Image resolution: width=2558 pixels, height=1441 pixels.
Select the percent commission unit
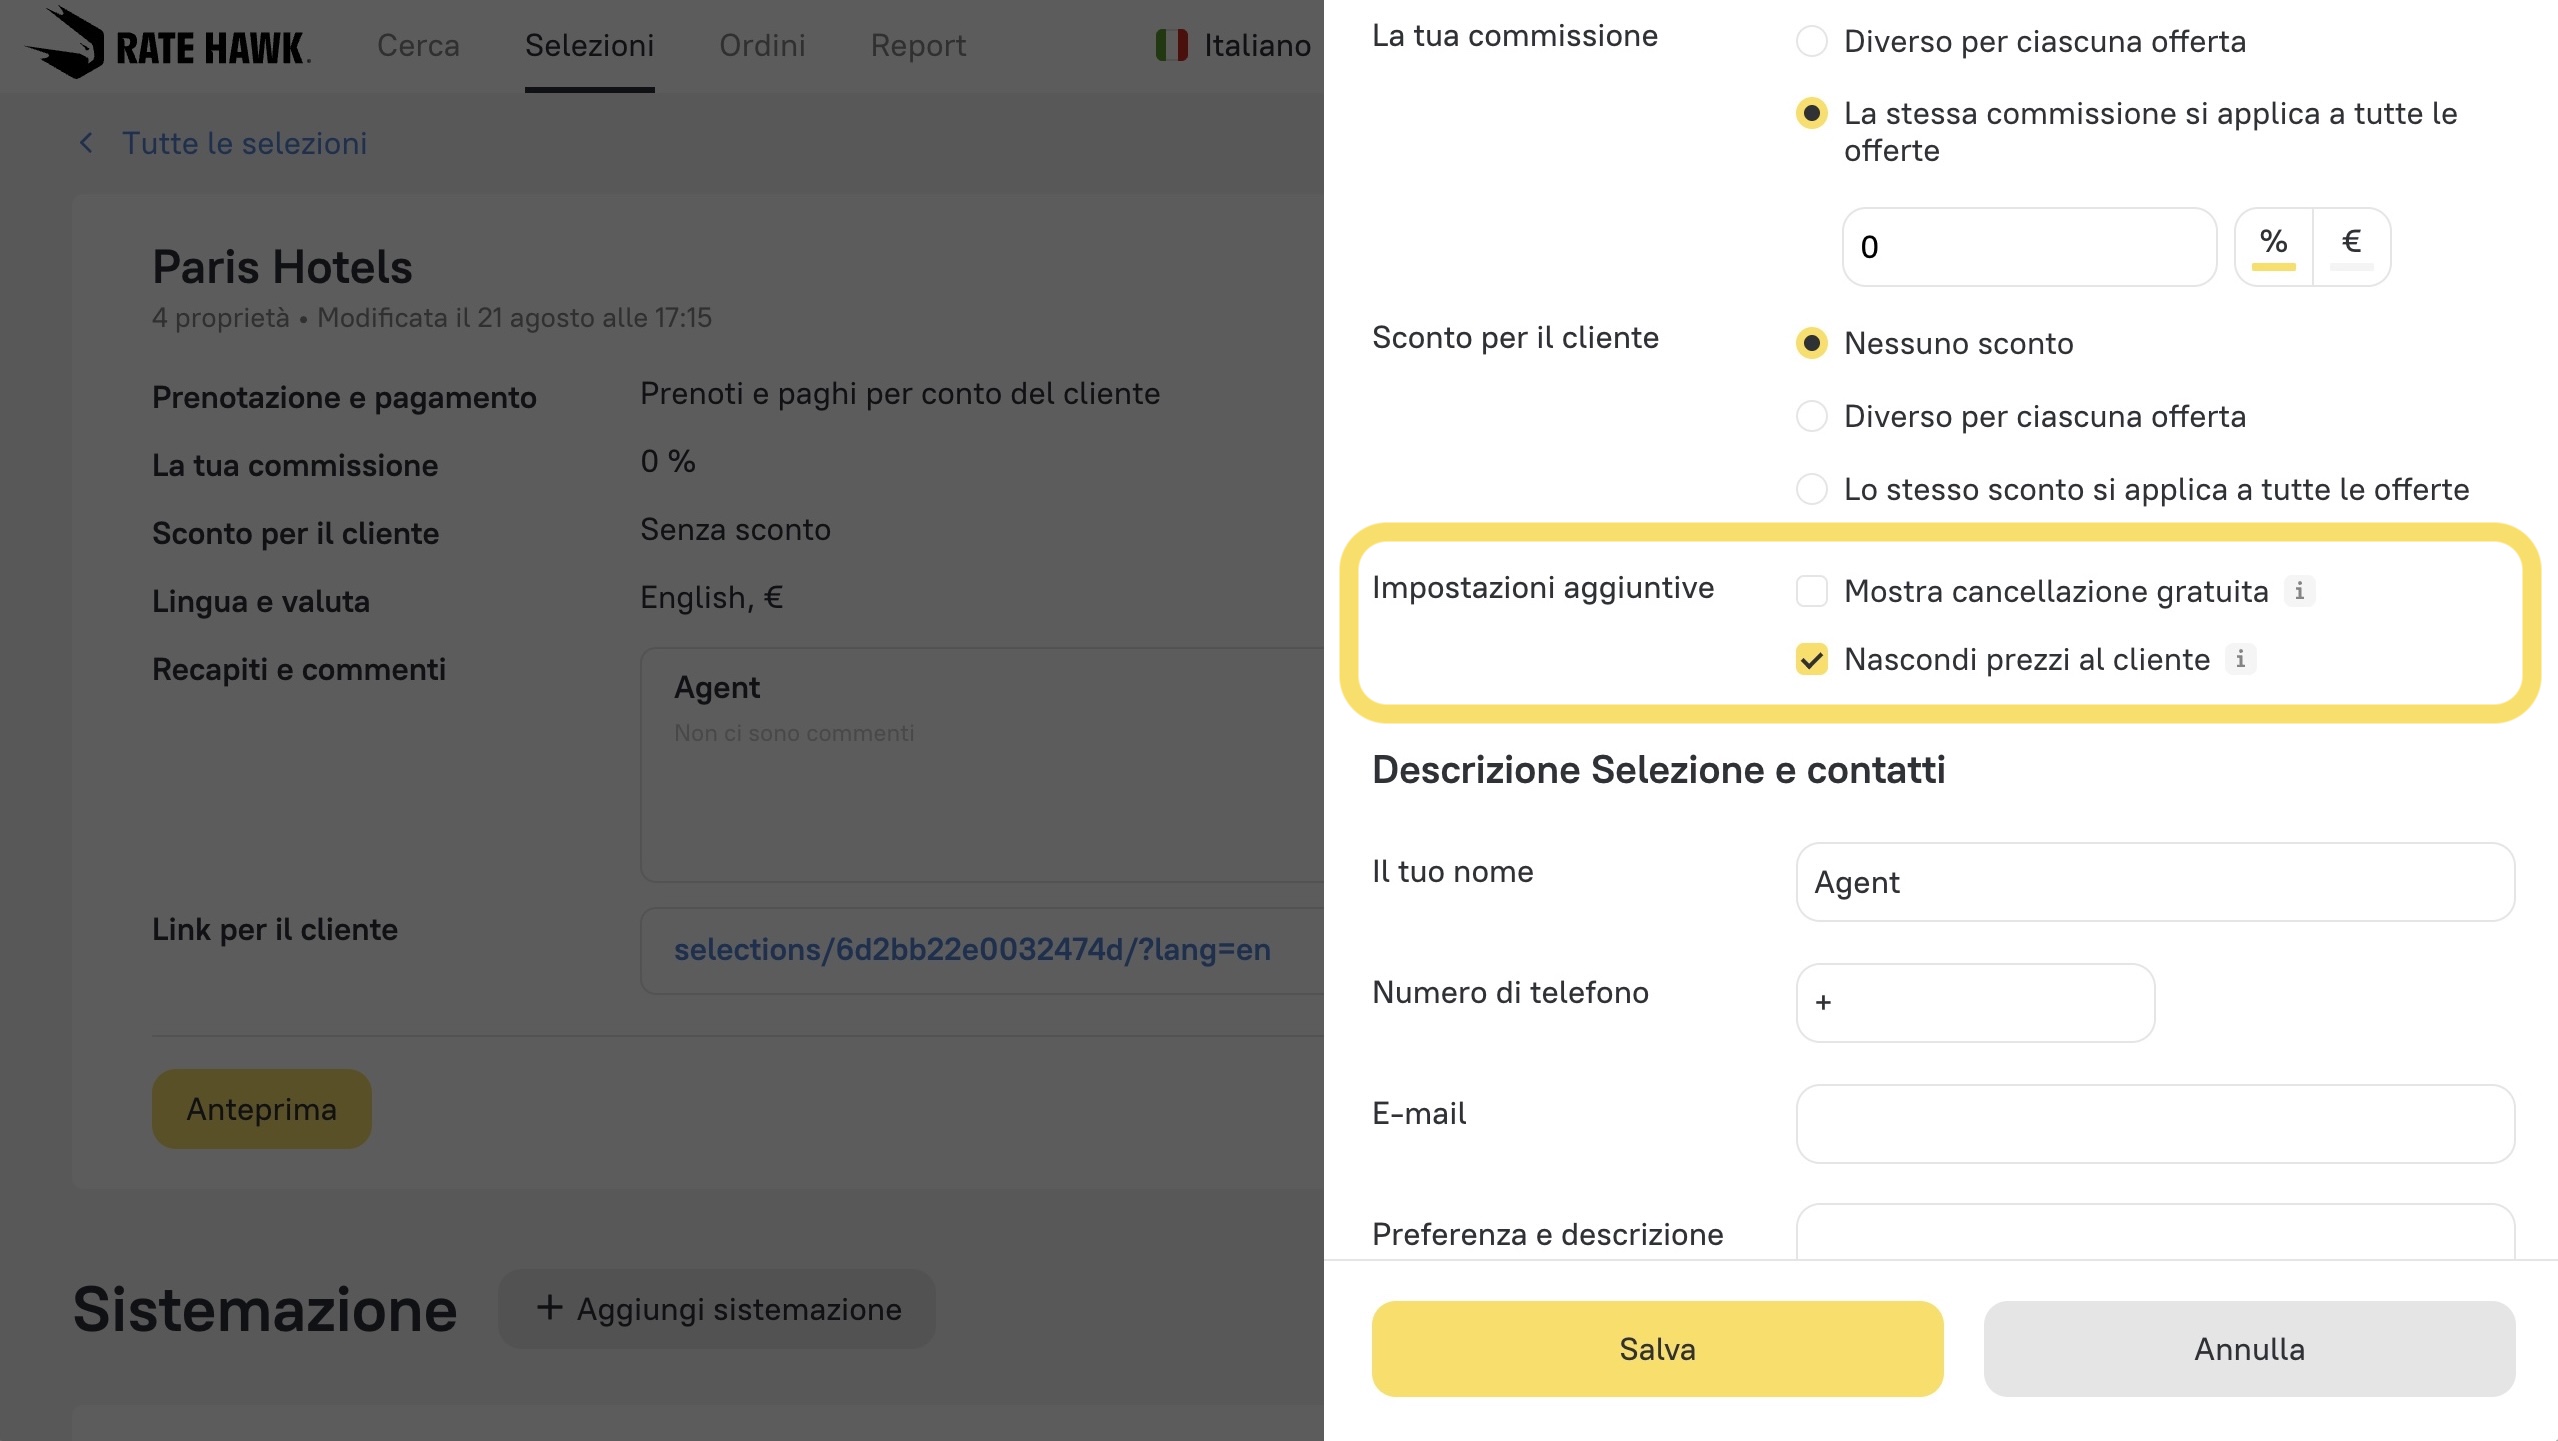pyautogui.click(x=2273, y=246)
